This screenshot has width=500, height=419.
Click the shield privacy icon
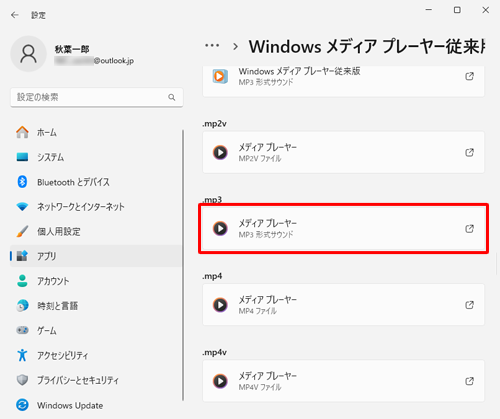point(22,380)
